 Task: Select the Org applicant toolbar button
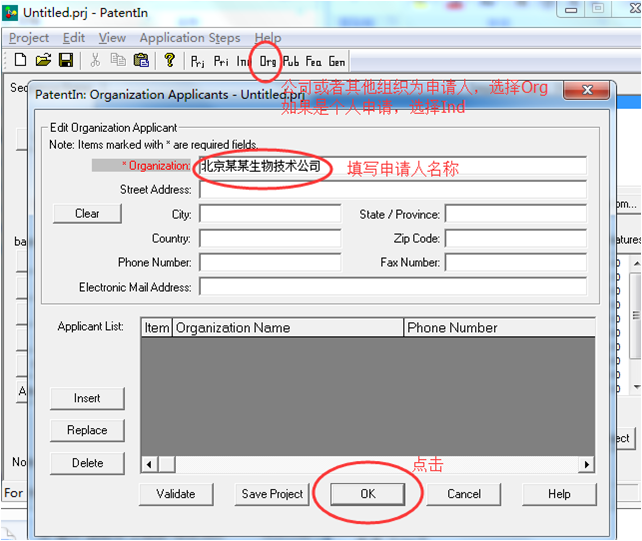point(268,61)
